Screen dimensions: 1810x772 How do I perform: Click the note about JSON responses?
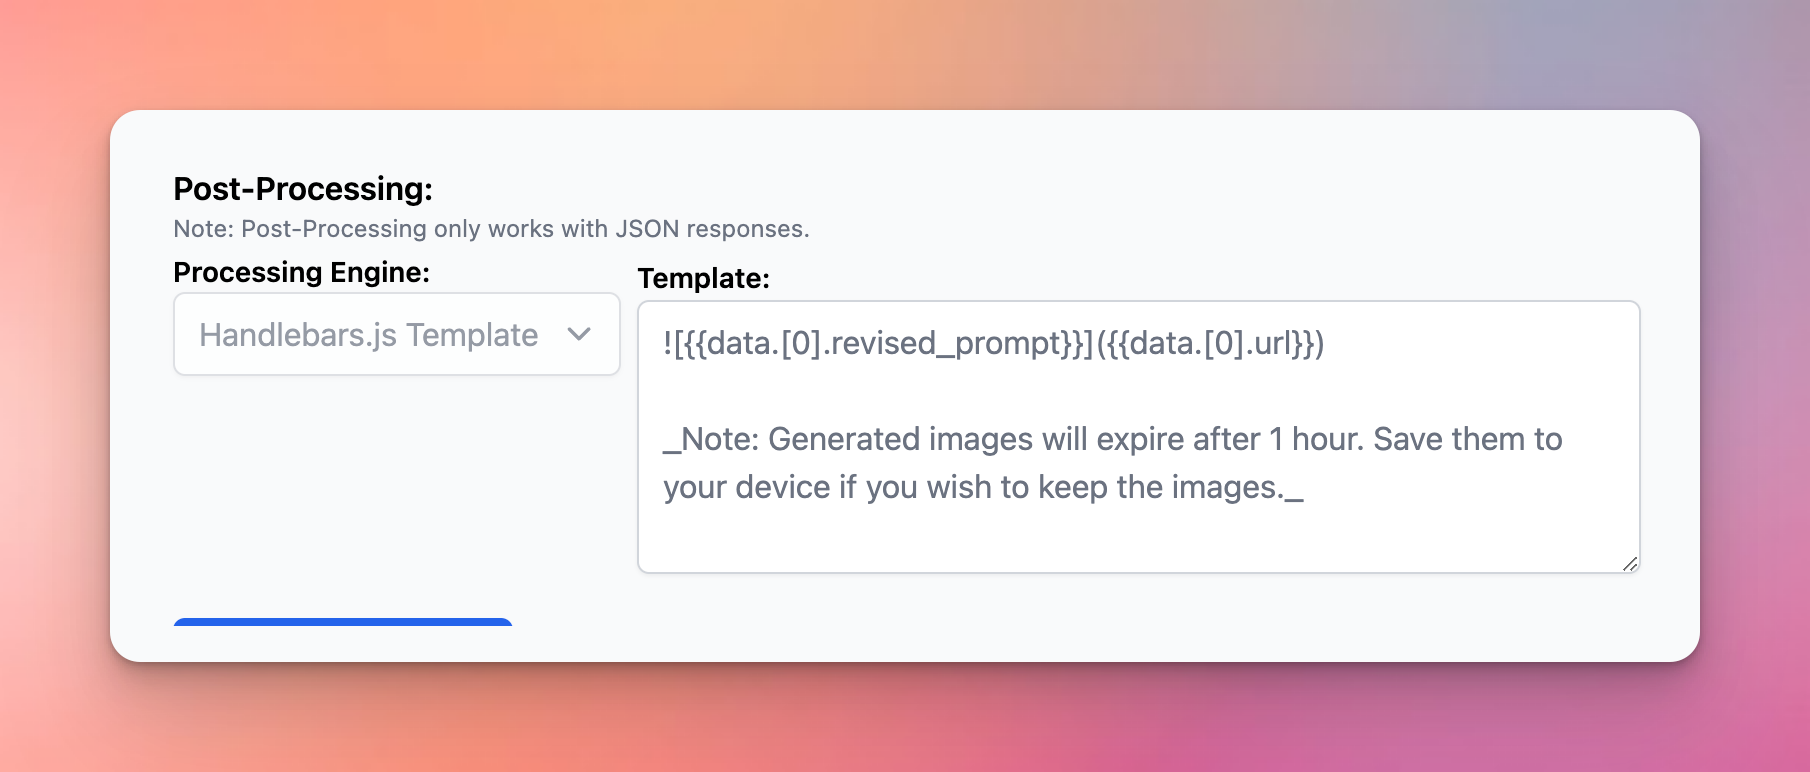click(491, 229)
